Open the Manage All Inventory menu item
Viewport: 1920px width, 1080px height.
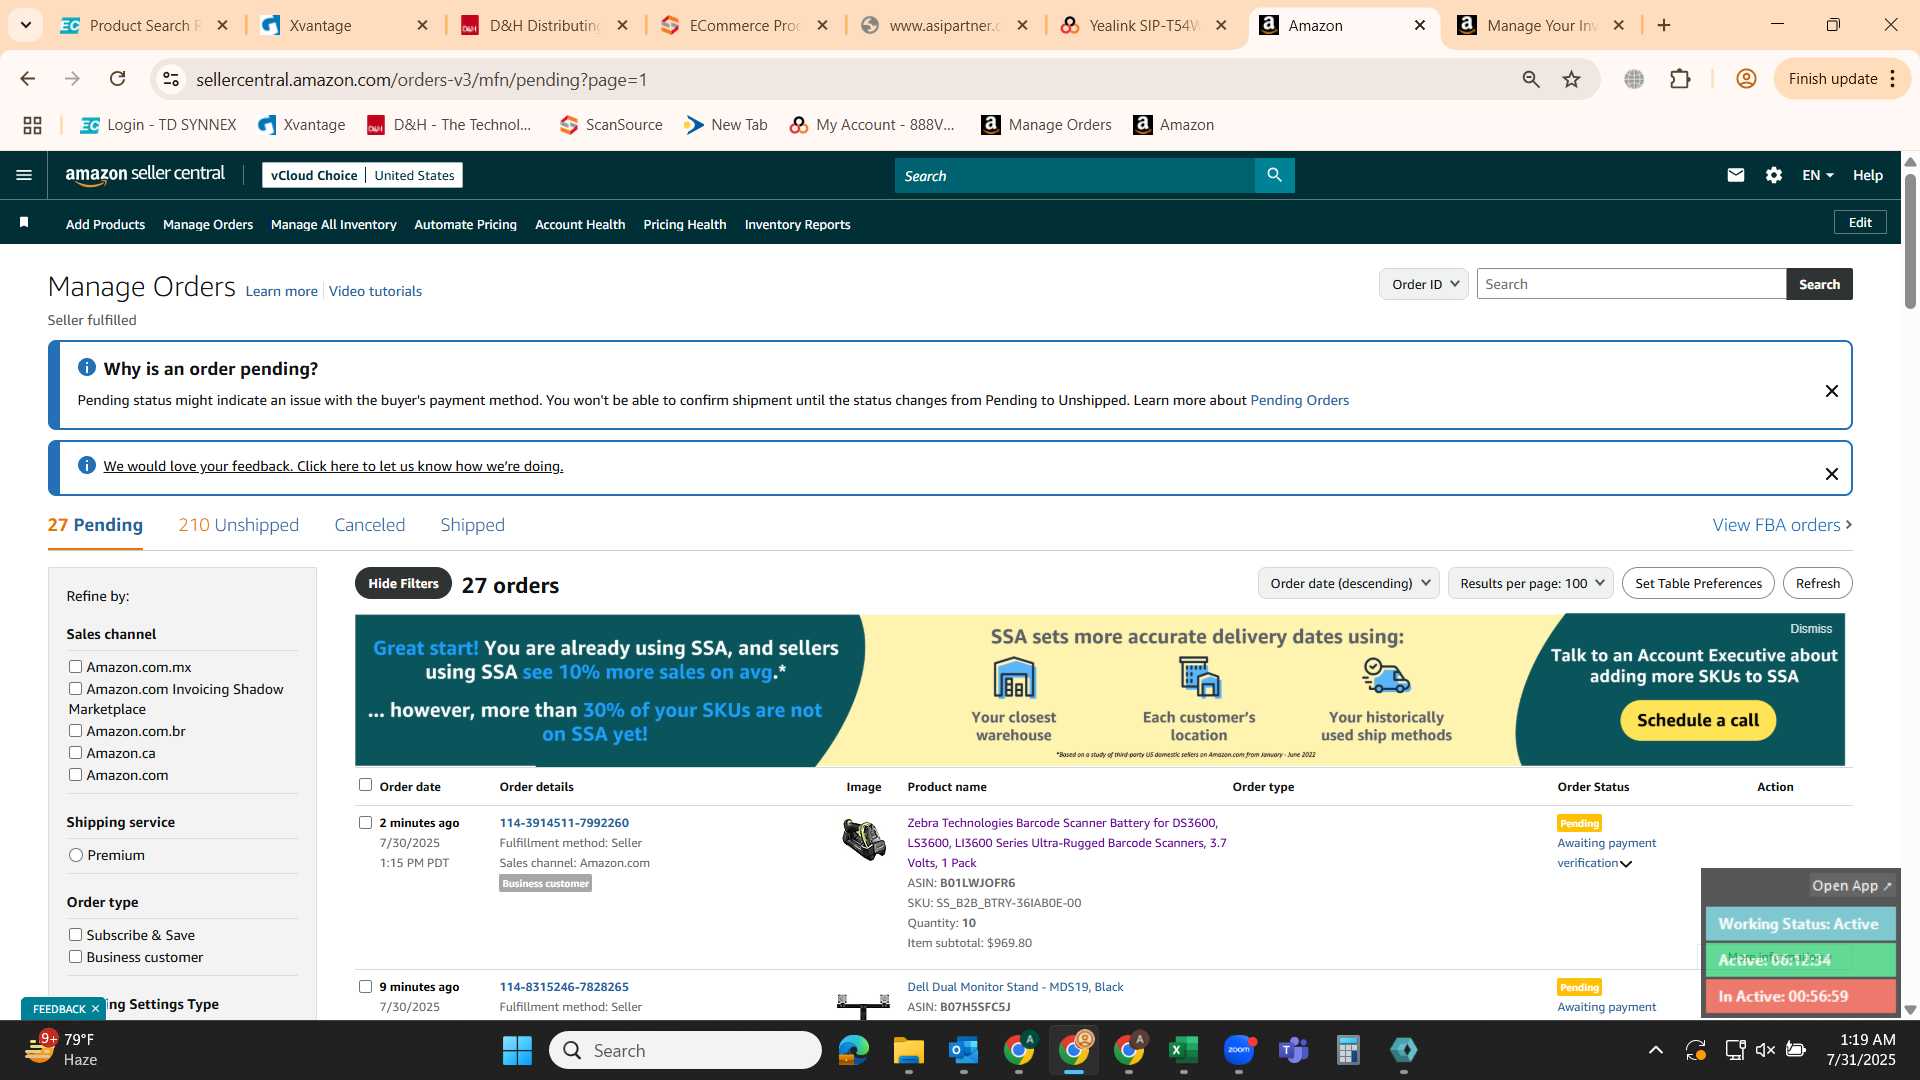pyautogui.click(x=333, y=224)
